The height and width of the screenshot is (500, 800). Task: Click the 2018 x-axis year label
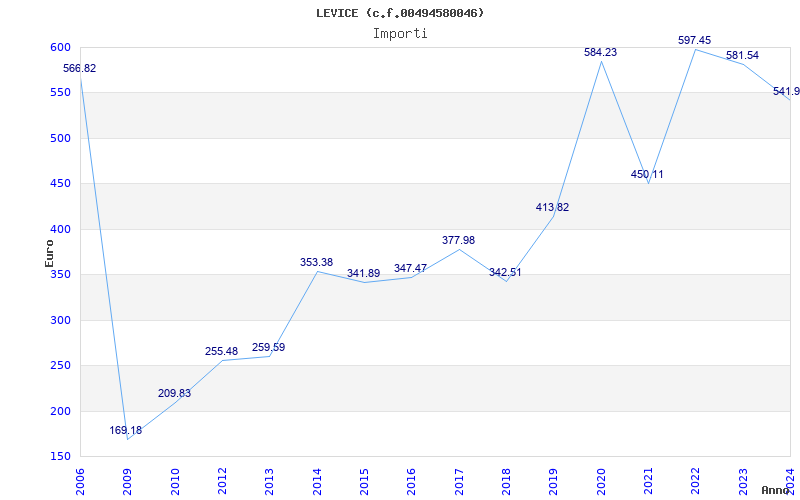coord(506,481)
